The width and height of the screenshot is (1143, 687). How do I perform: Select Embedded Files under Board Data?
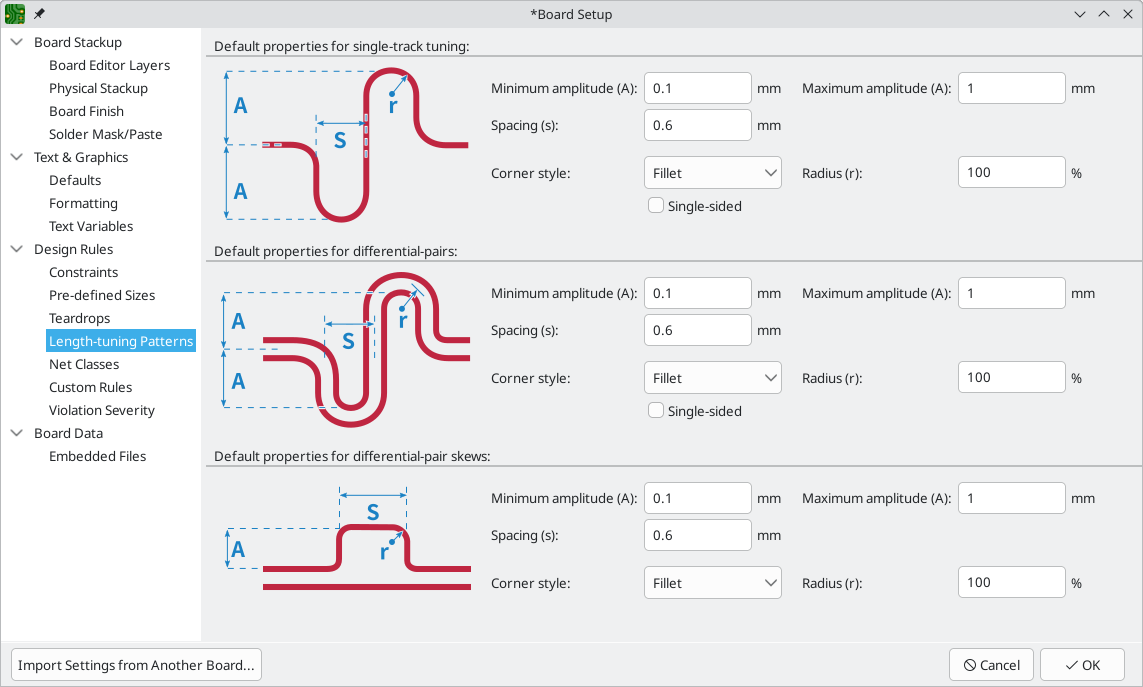(x=97, y=456)
